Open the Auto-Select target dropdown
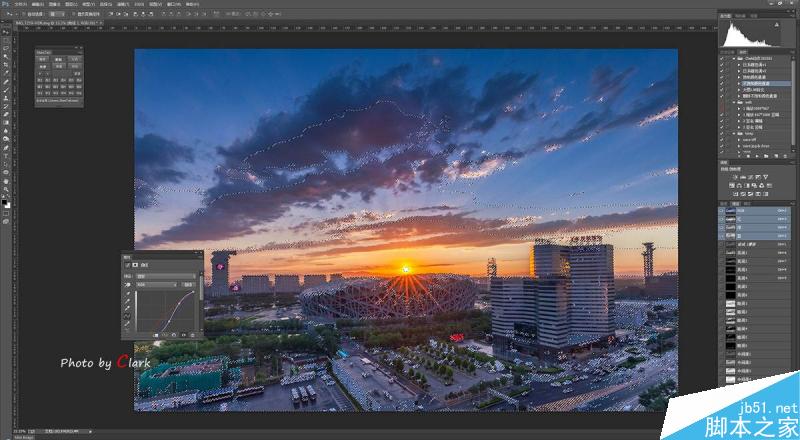 pyautogui.click(x=56, y=14)
